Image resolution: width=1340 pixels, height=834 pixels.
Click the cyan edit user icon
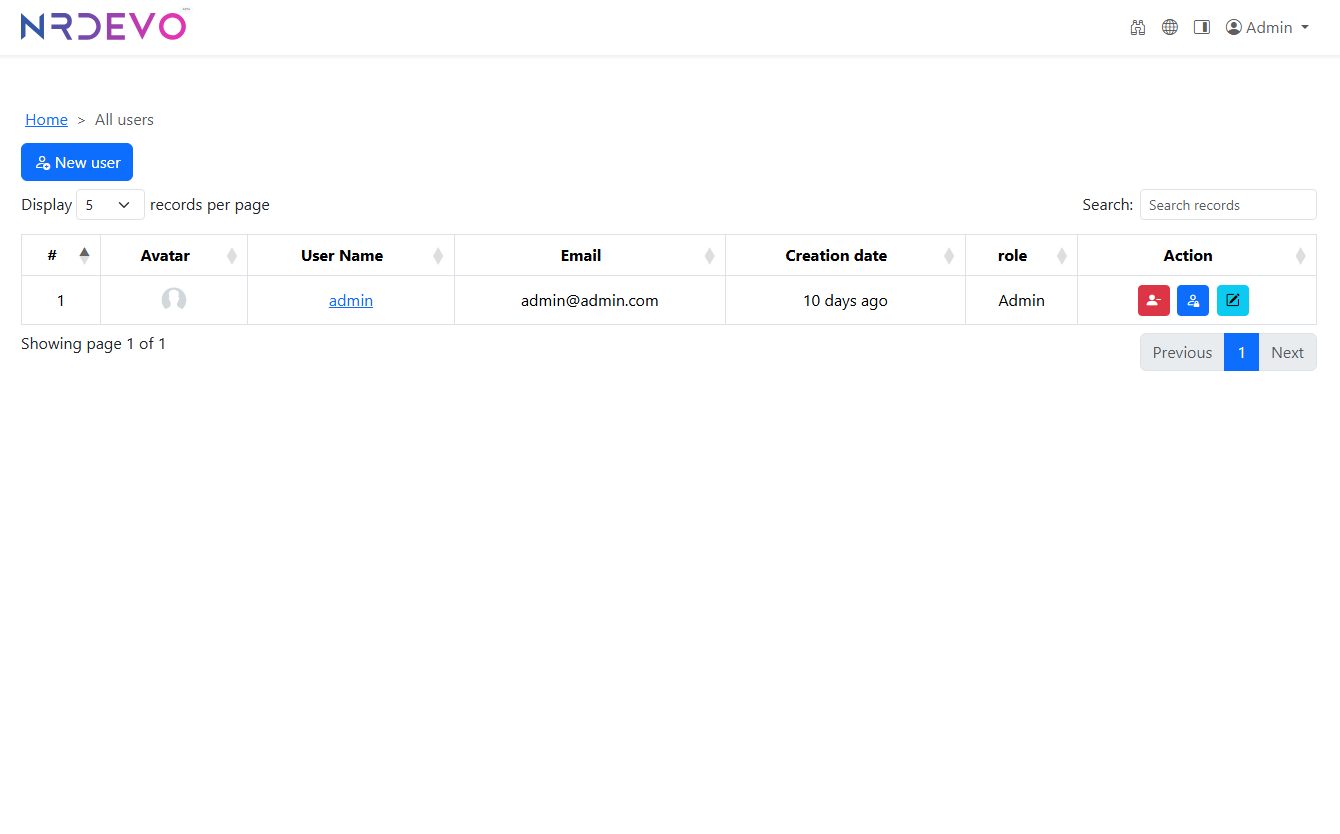point(1232,300)
